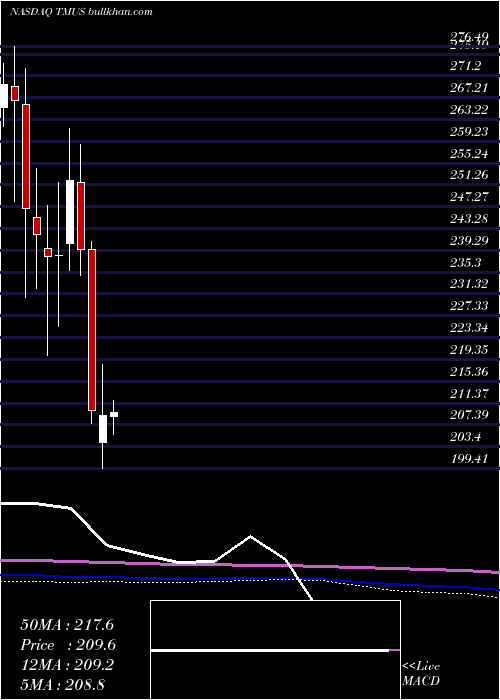The height and width of the screenshot is (700, 500).
Task: Click the NASDAQ TMUS bullkhan.com chart title
Action: (81, 11)
